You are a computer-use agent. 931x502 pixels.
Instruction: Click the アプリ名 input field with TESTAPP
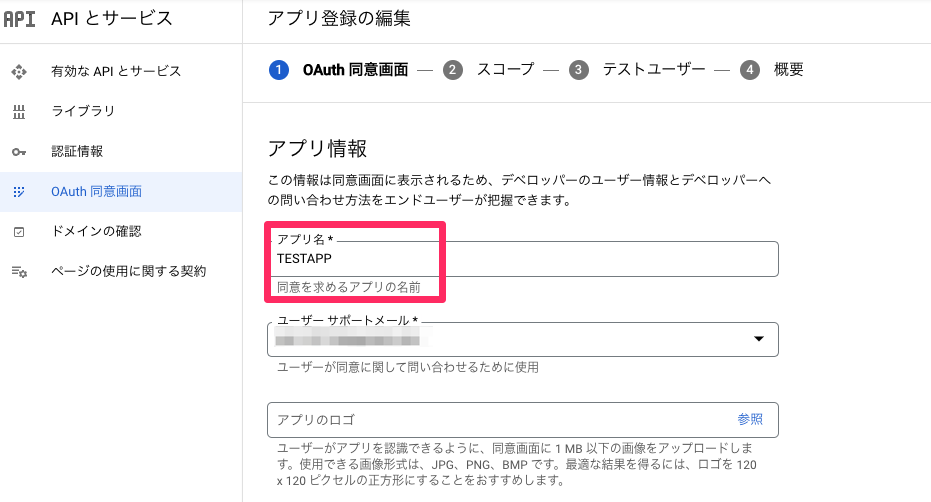[x=522, y=259]
